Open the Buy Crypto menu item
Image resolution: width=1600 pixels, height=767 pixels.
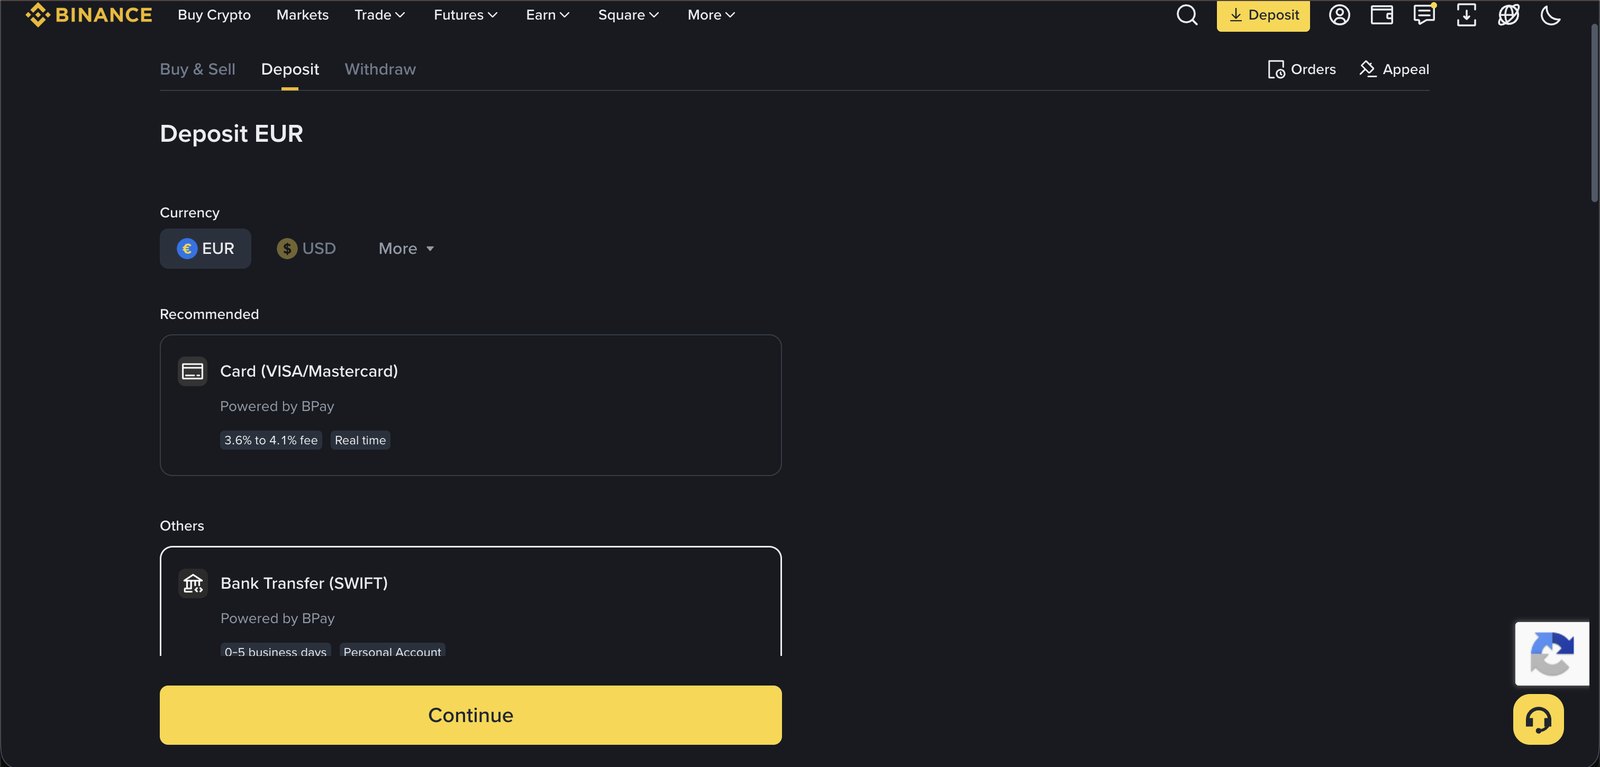click(x=214, y=15)
